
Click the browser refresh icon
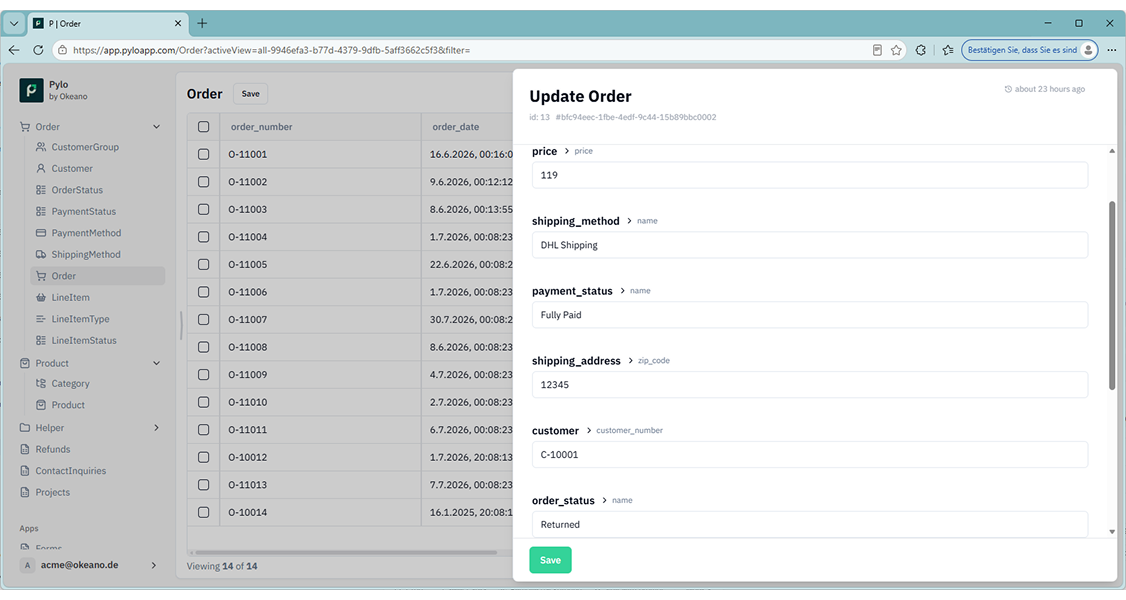pyautogui.click(x=38, y=50)
